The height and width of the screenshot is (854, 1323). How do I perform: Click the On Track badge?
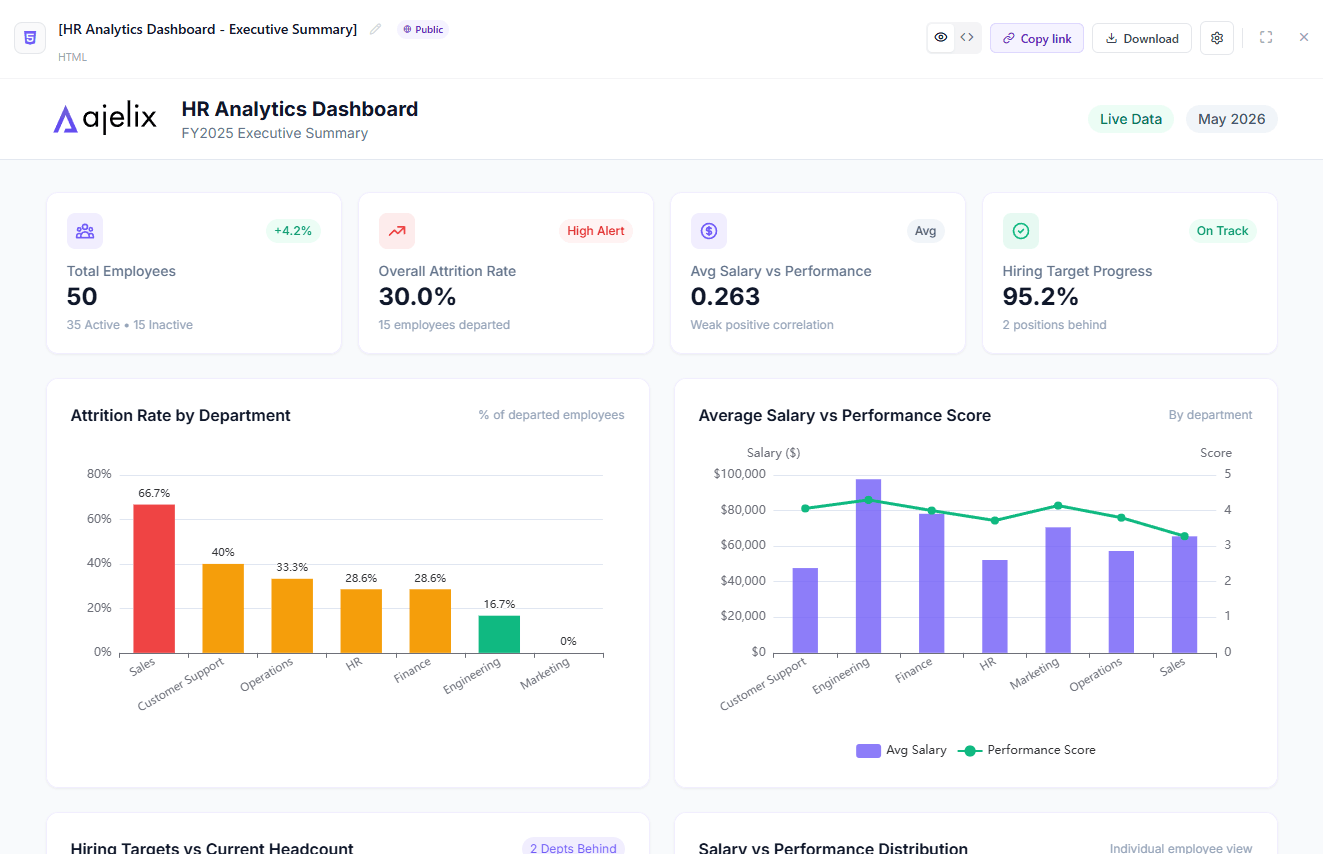[x=1223, y=231]
